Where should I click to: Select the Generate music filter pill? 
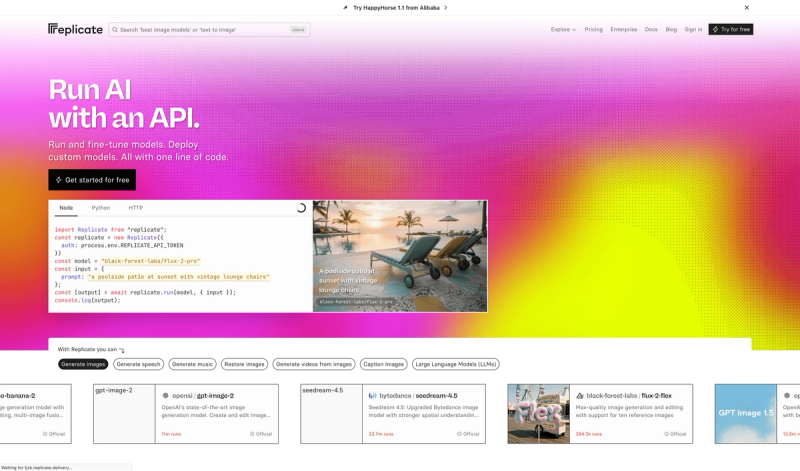pos(192,364)
